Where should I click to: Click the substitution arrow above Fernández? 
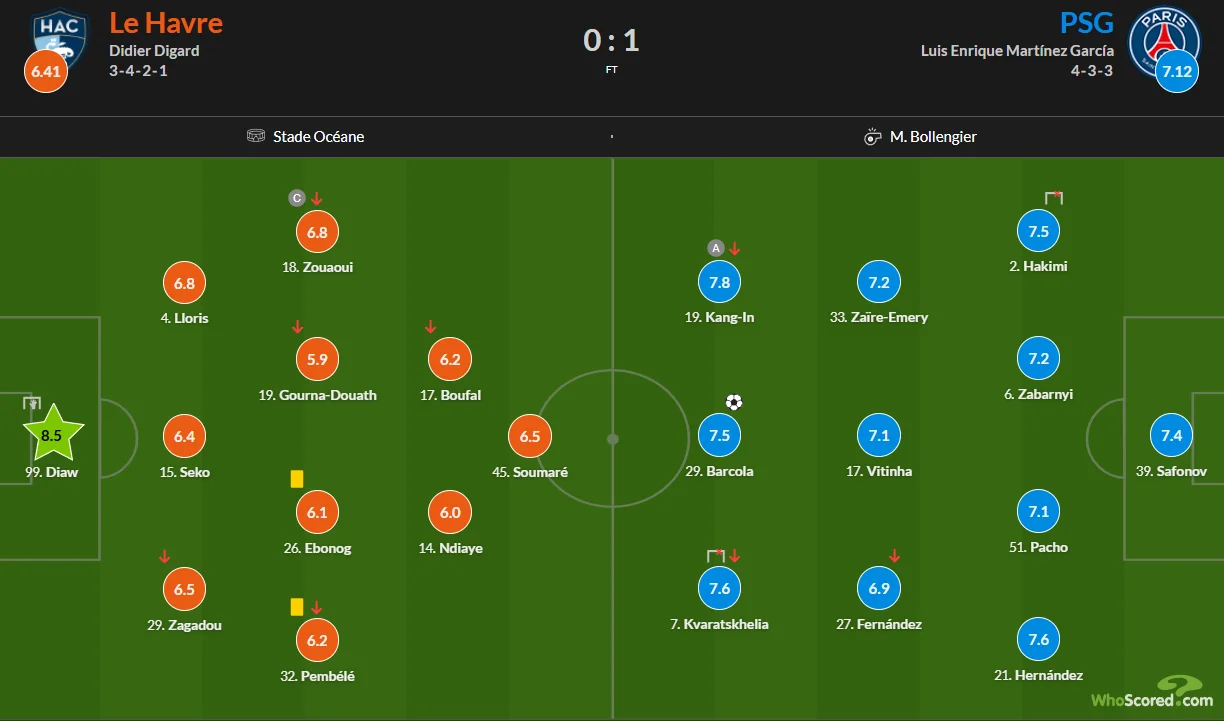[895, 556]
